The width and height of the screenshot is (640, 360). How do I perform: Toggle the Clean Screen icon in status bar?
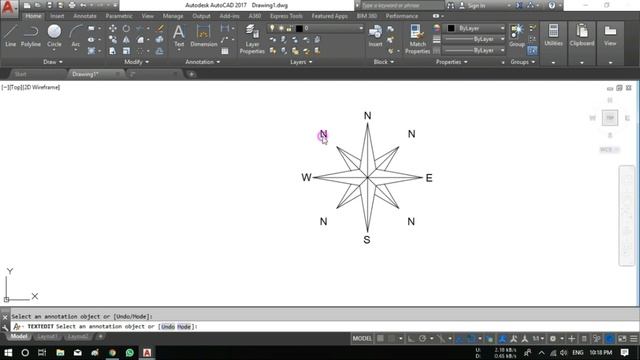pos(622,339)
